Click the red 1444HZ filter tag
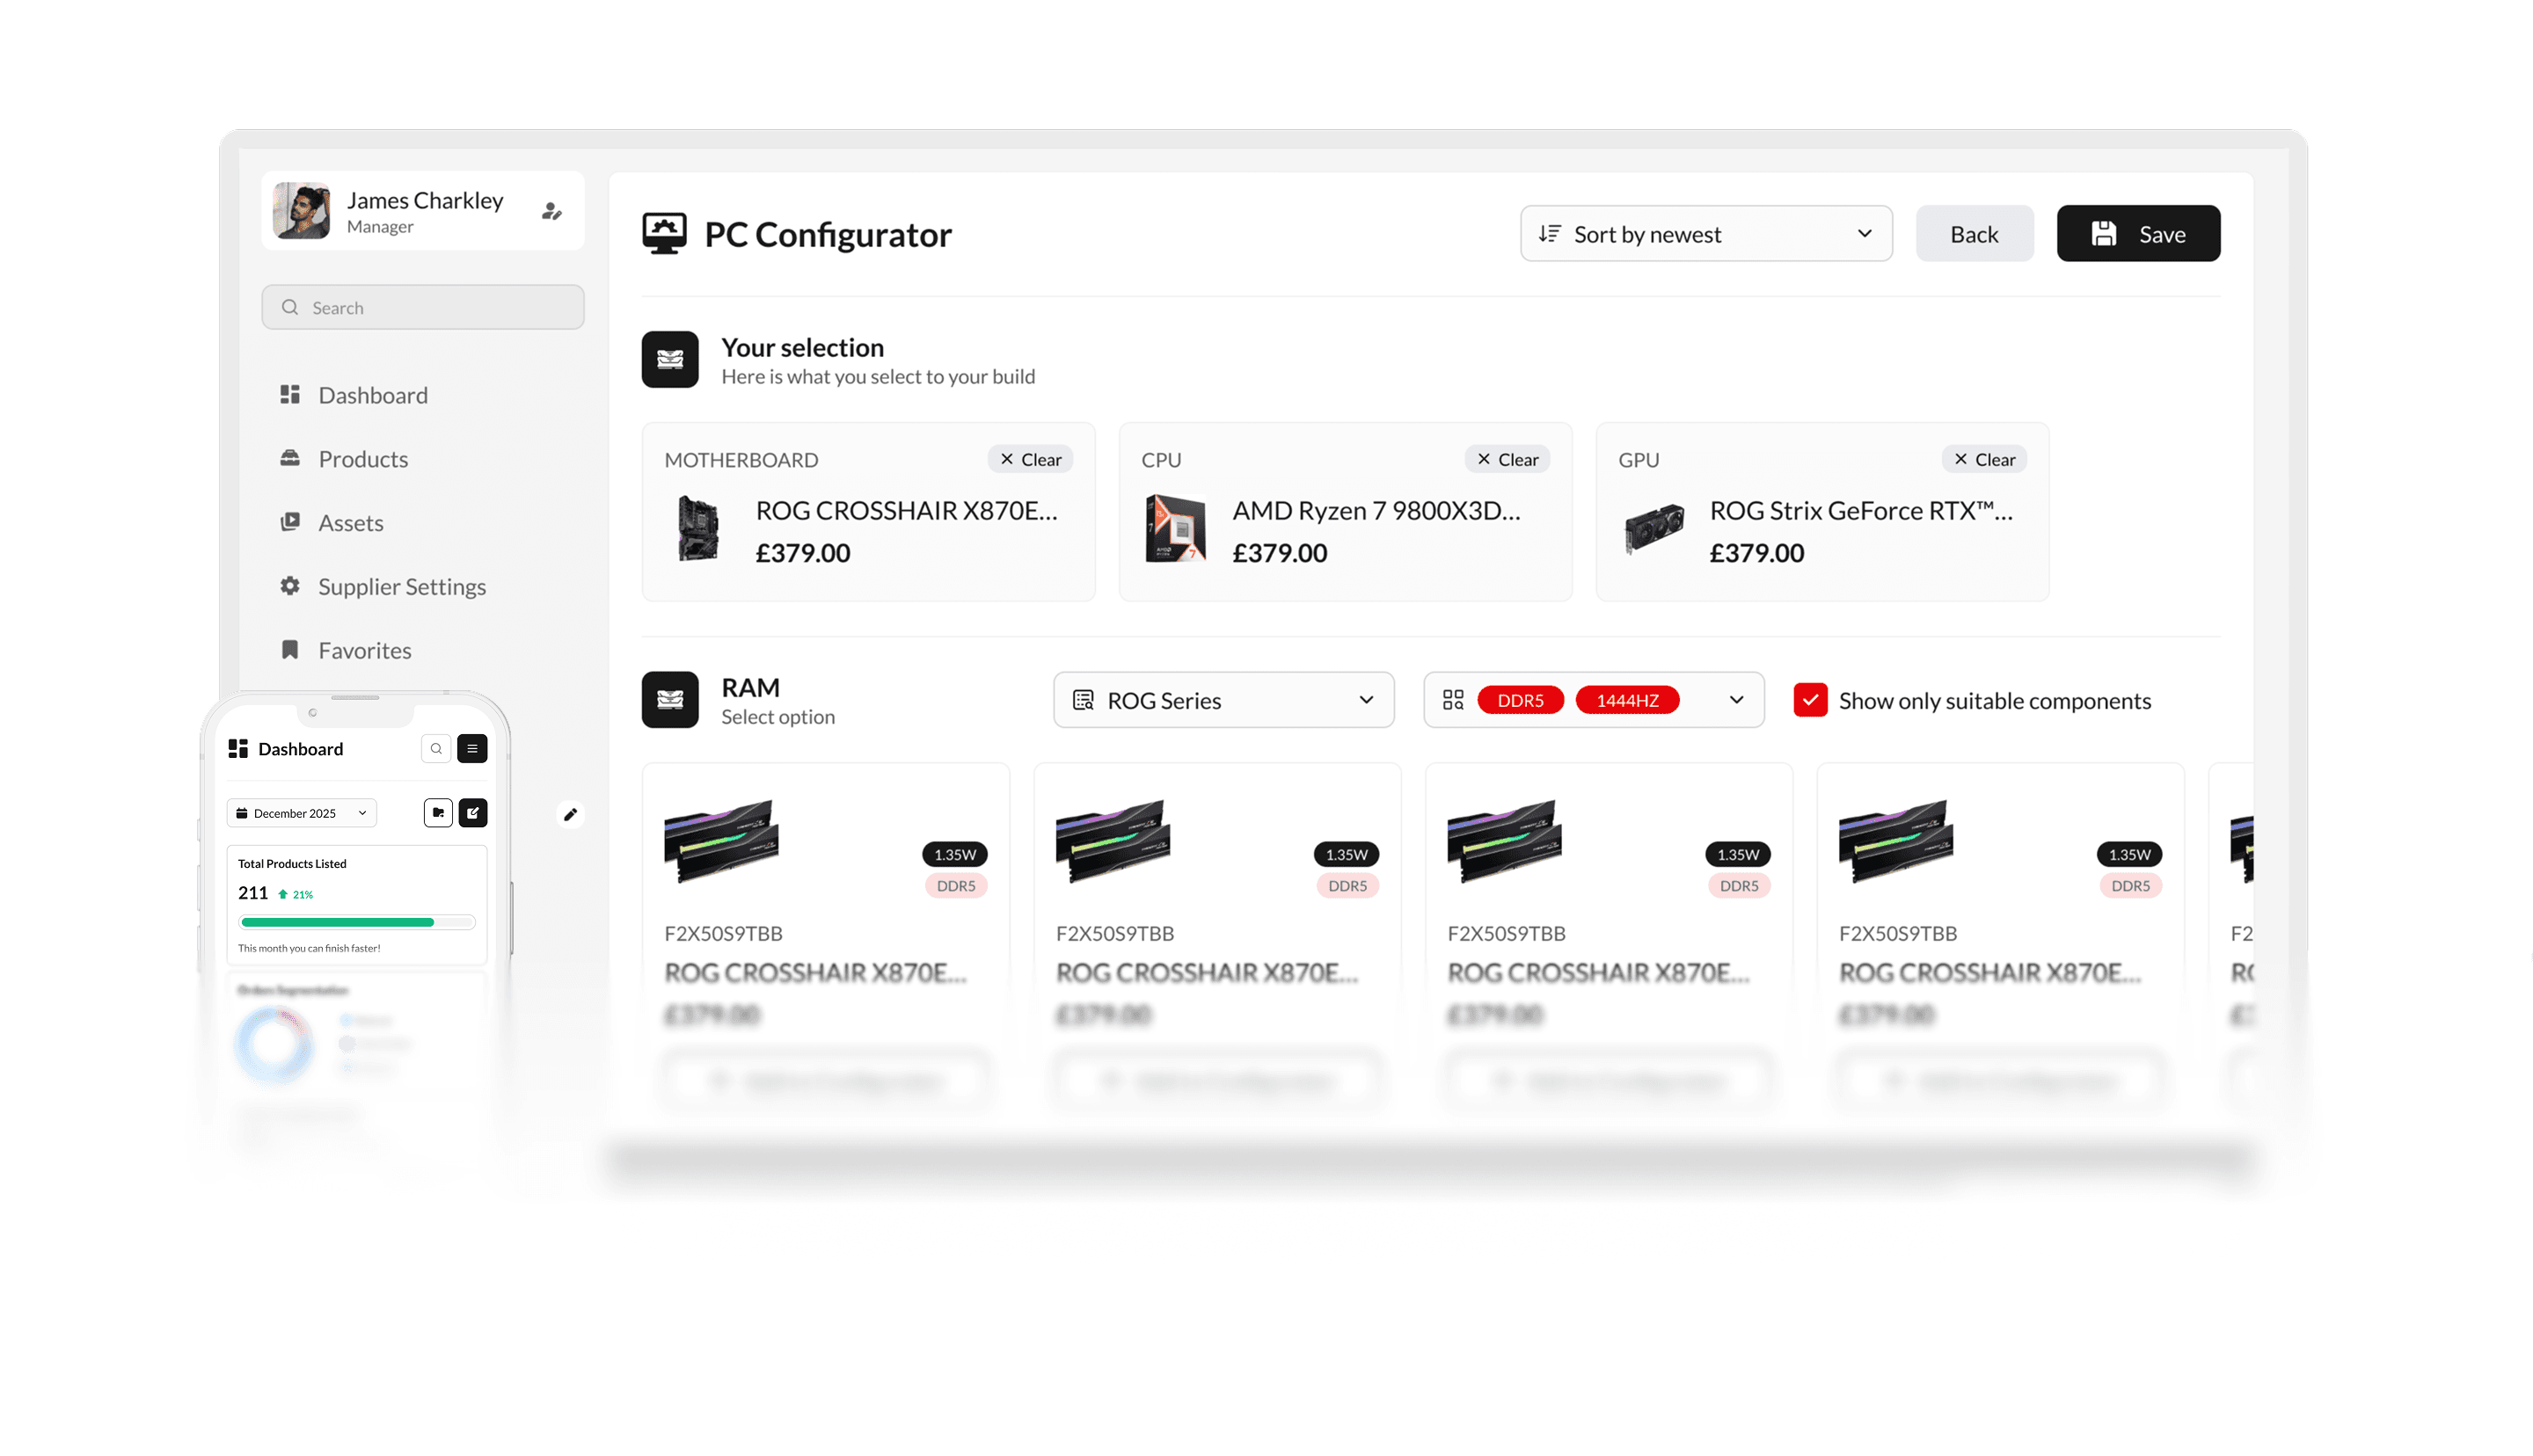The width and height of the screenshot is (2533, 1456). click(1627, 700)
